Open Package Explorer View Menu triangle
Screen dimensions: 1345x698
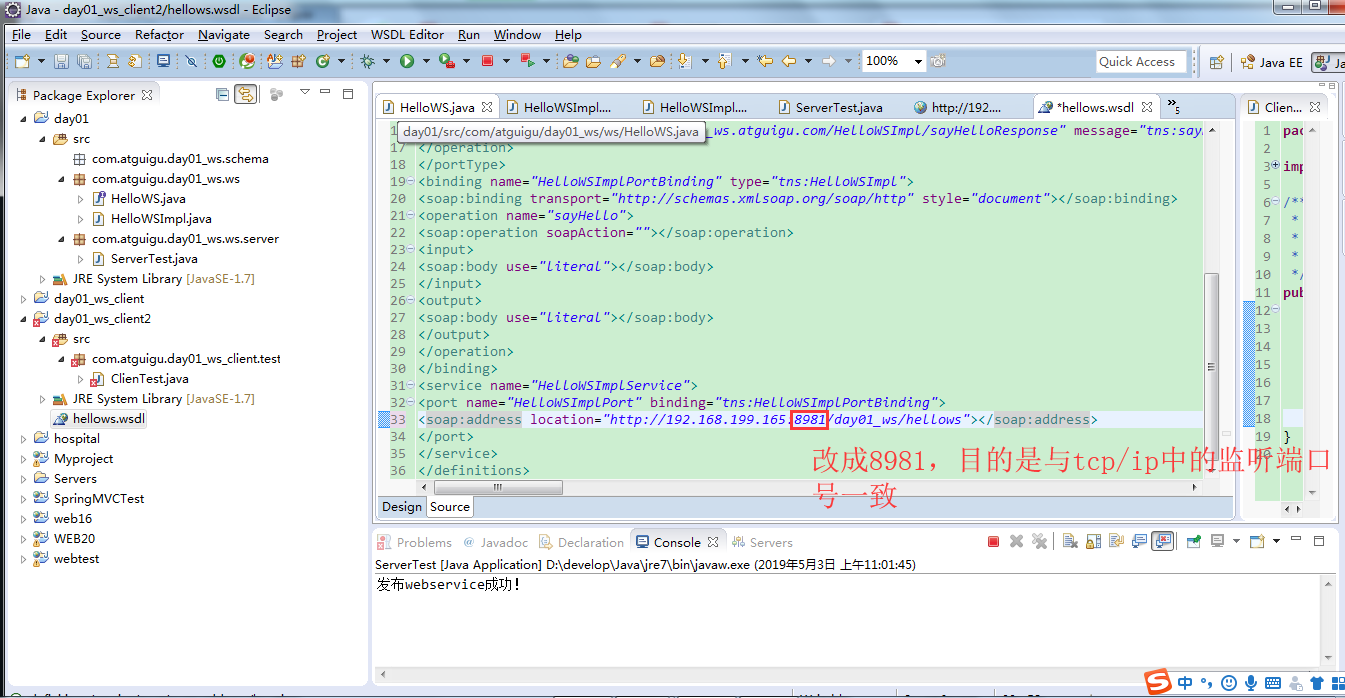point(304,93)
